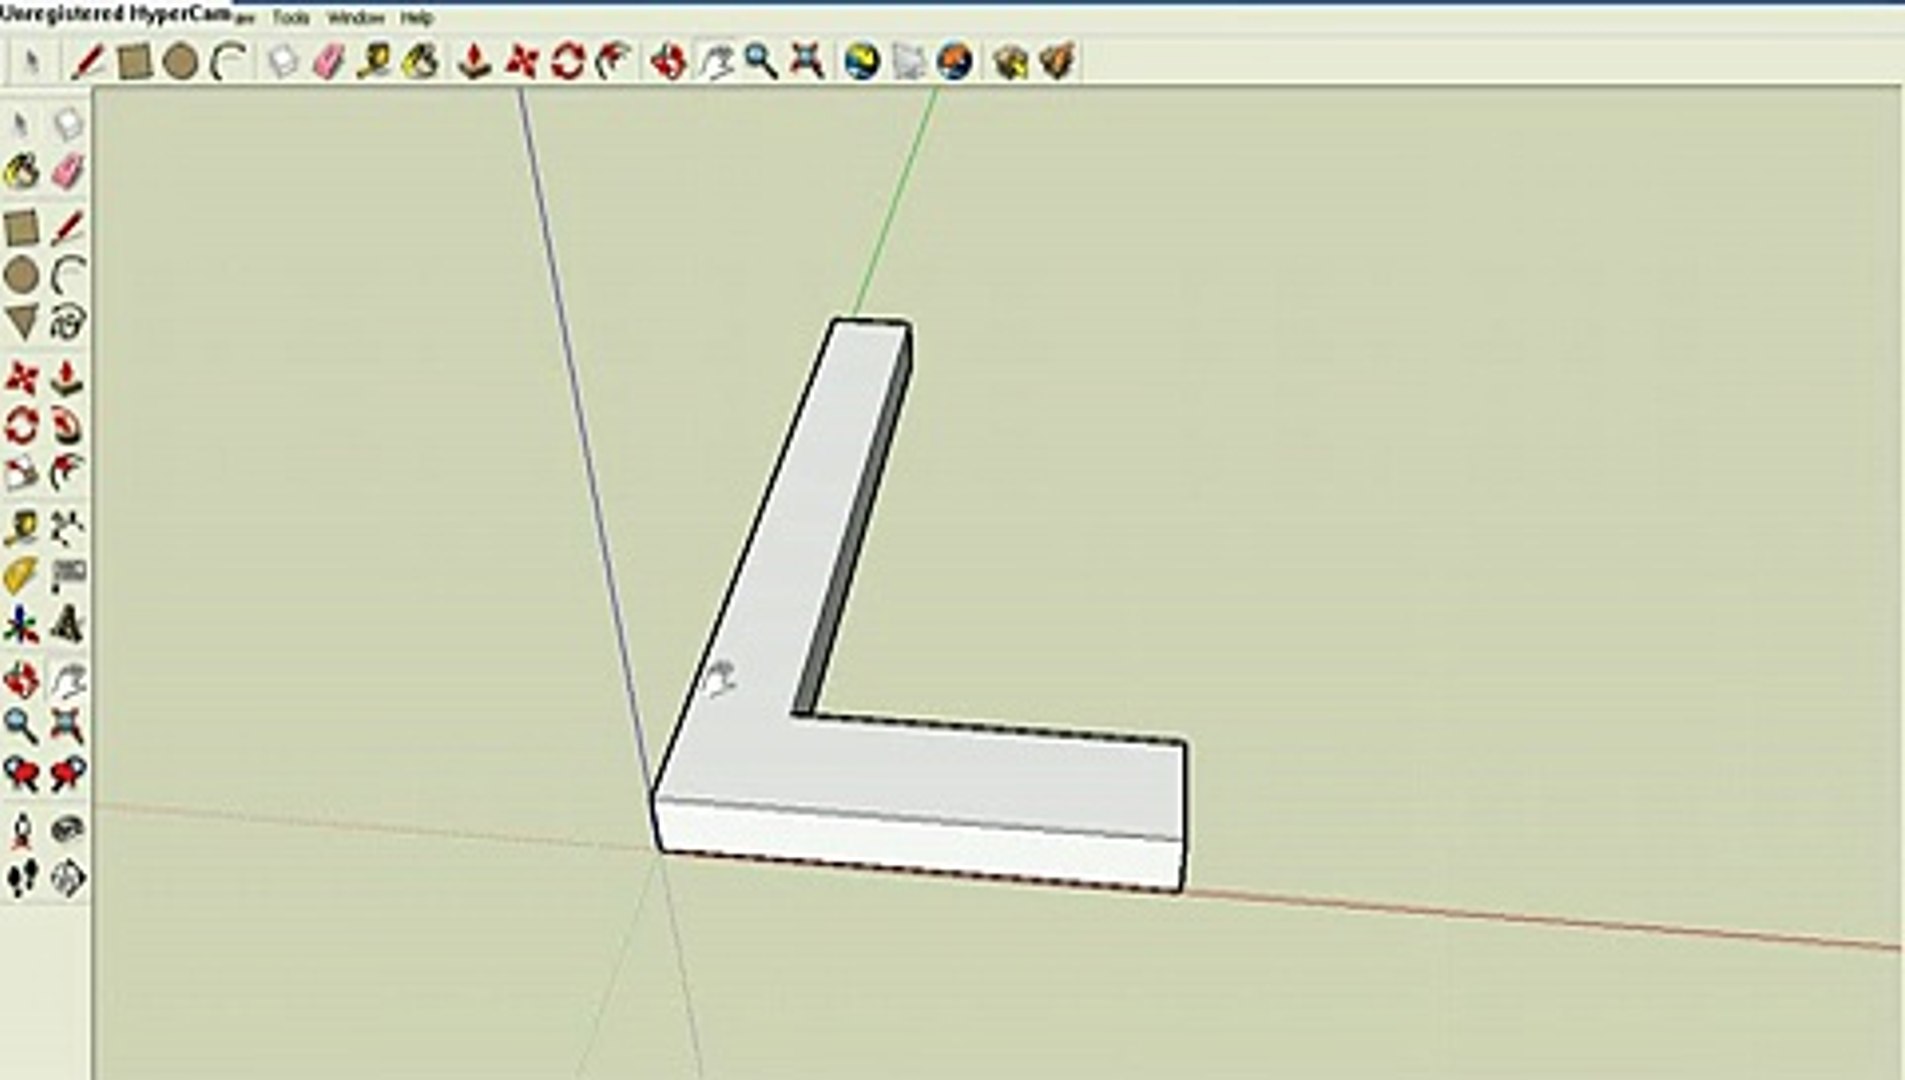The width and height of the screenshot is (1905, 1080).
Task: Select the Position Camera tool
Action: [x=21, y=831]
